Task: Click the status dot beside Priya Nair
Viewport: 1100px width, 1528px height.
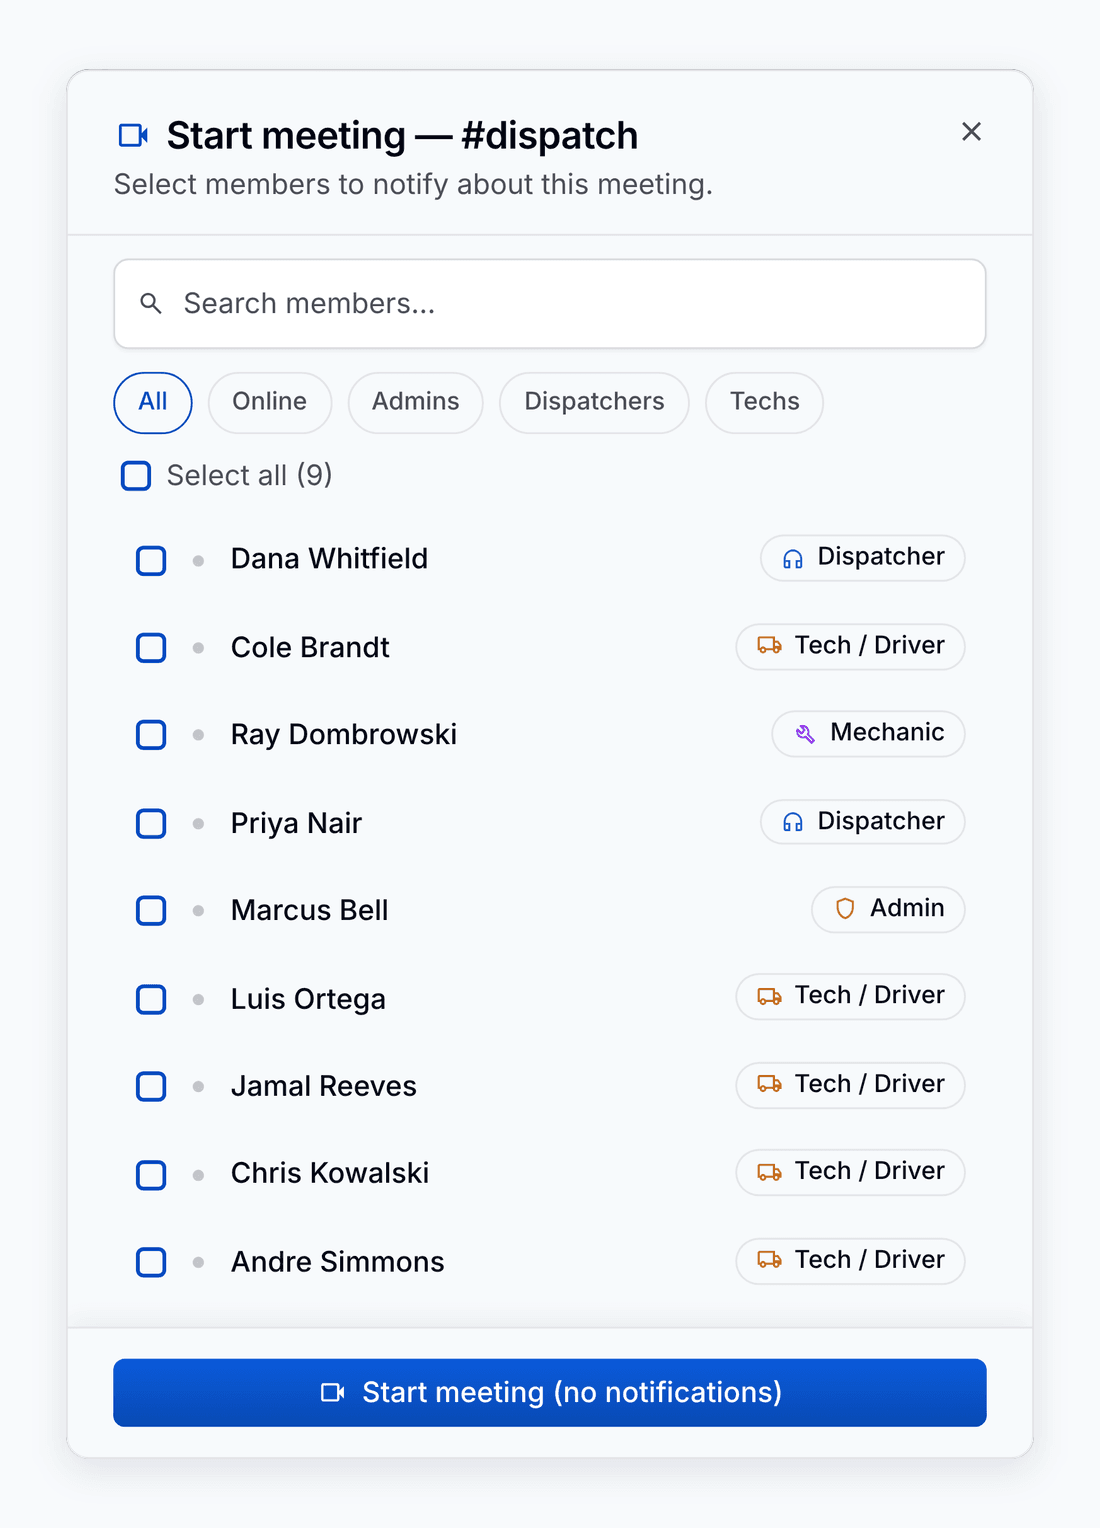Action: 199,824
